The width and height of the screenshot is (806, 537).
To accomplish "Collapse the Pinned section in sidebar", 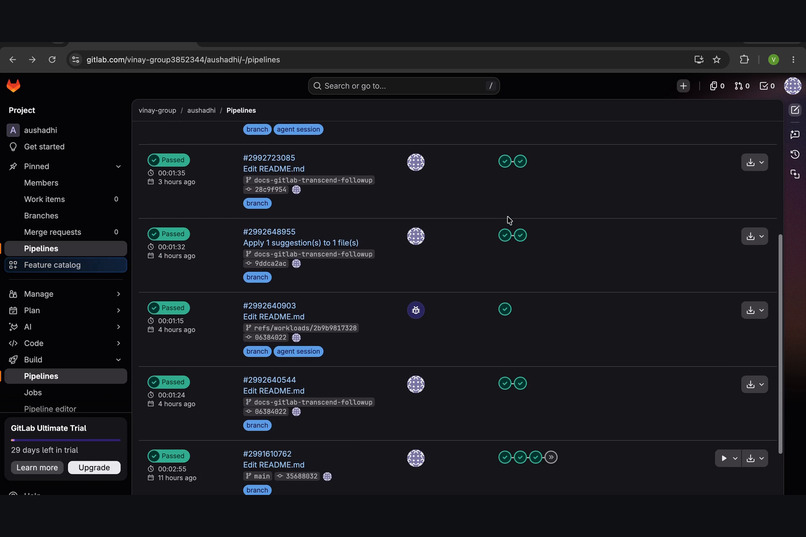I will [118, 166].
